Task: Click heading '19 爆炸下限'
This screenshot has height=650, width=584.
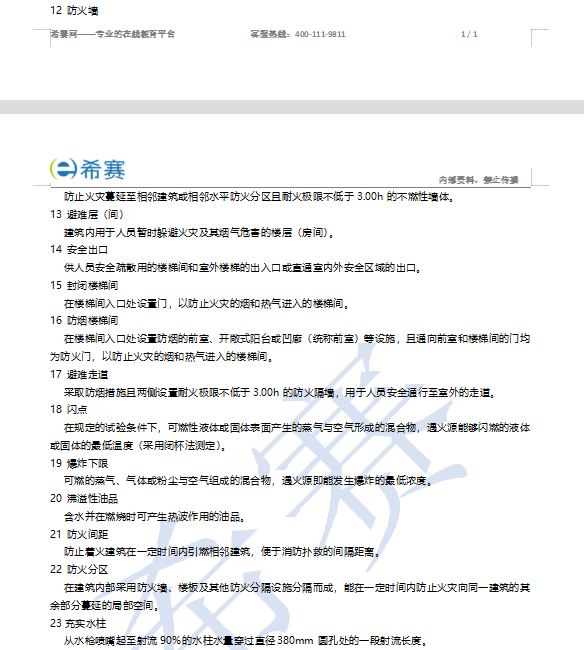Action: click(79, 463)
